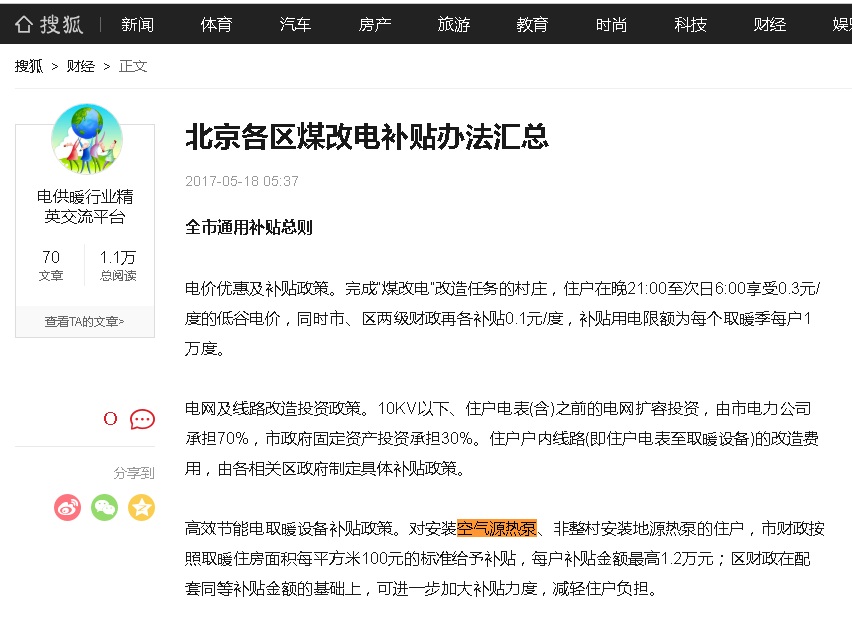Share article to Weibo
Screen dimensions: 852x619
click(67, 507)
